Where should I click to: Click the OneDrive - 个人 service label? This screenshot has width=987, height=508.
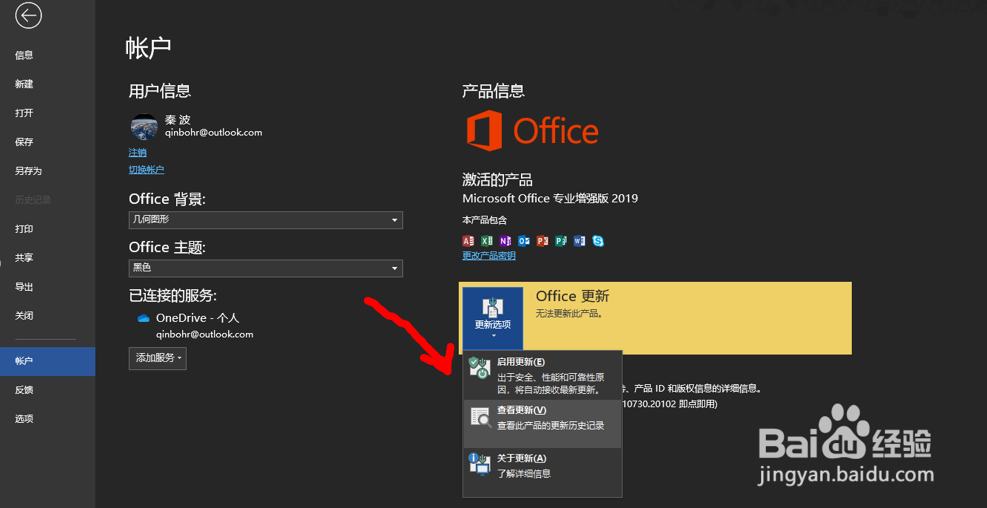[x=198, y=319]
